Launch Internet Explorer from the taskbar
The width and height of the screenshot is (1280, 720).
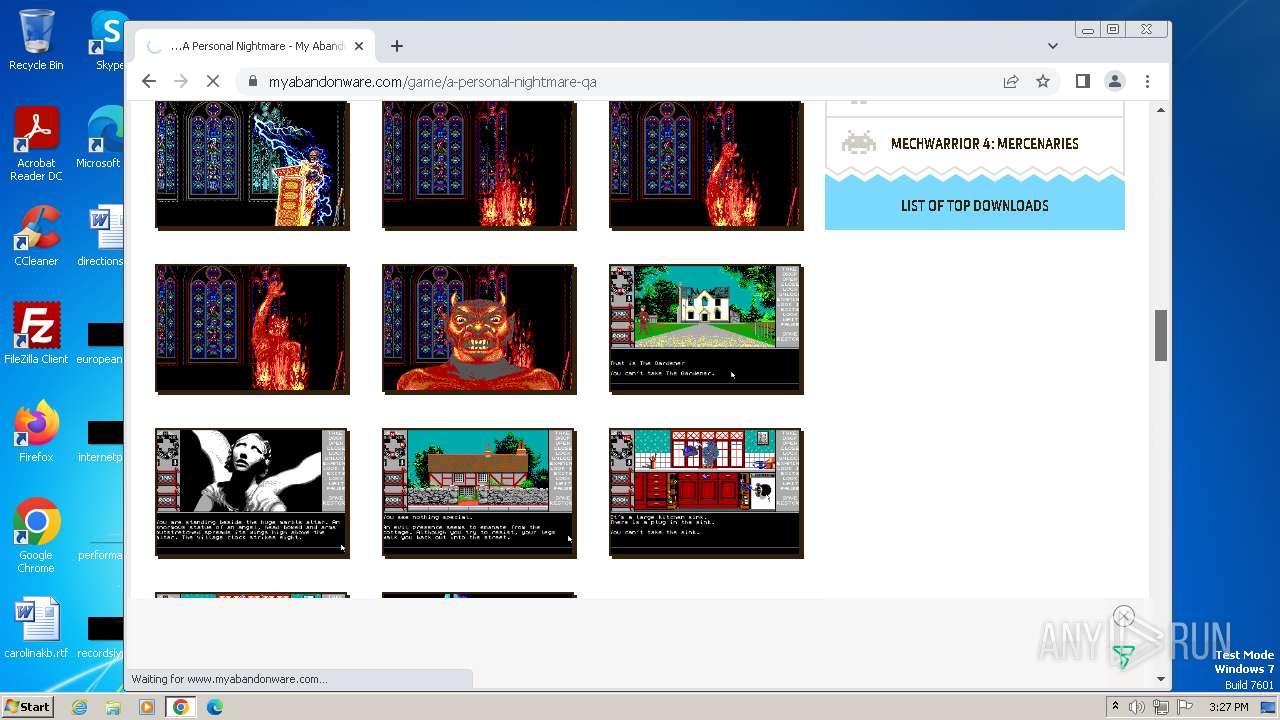[x=80, y=707]
